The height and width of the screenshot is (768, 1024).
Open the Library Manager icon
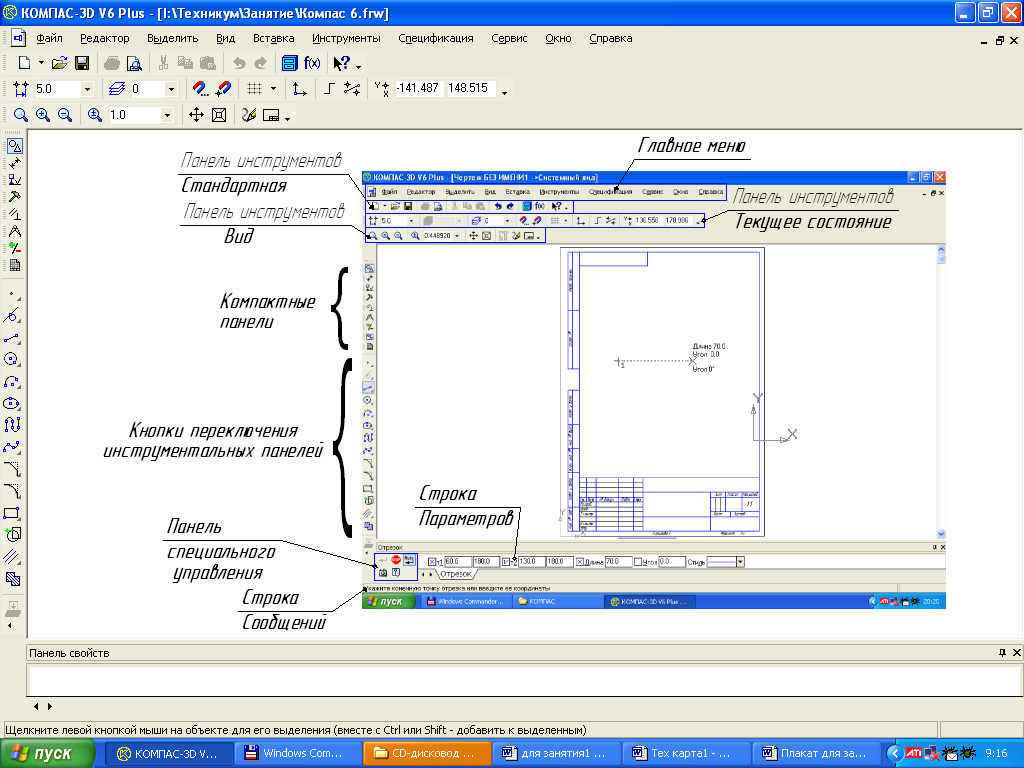point(289,63)
